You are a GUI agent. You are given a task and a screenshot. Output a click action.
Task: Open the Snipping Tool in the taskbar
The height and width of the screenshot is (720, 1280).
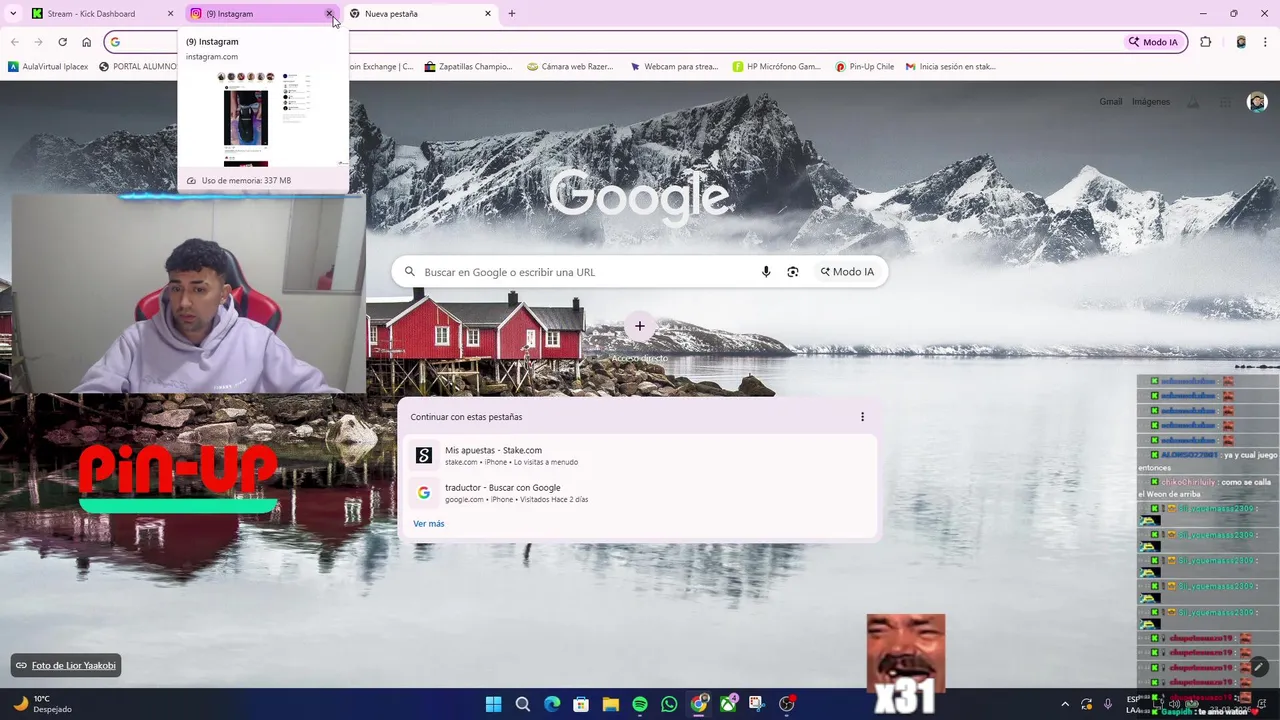tap(757, 704)
